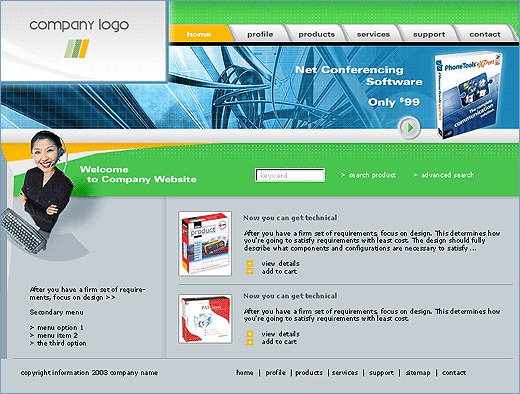Click orange arrow icon beside first add to cart
520x394 pixels.
250,272
